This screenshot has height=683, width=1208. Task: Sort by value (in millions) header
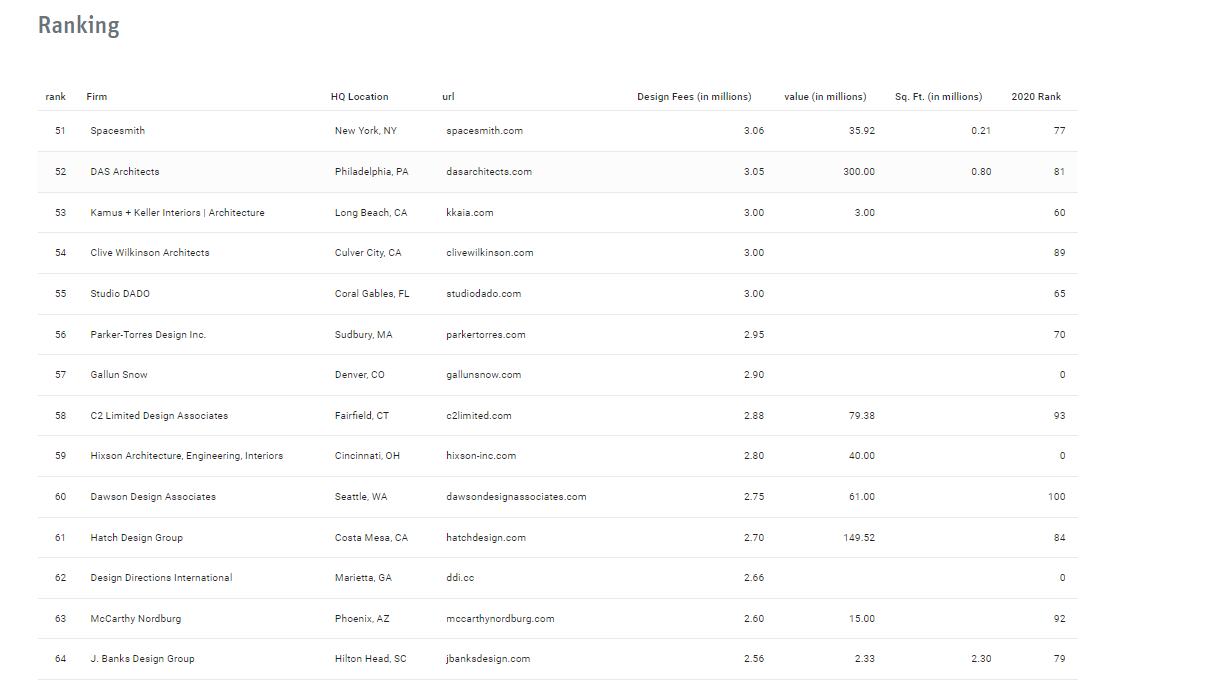click(825, 97)
